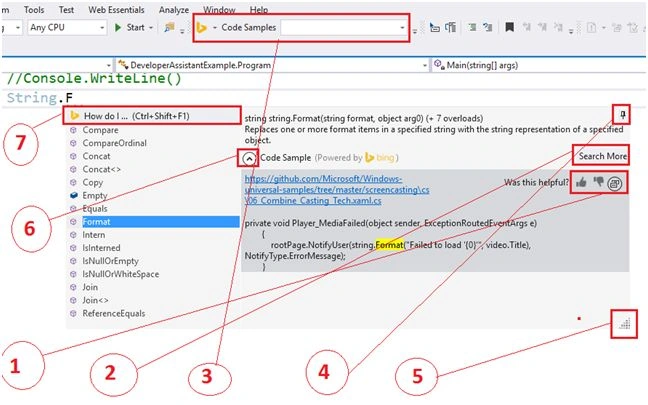Viewport: 648px width, 405px height.
Task: Click the popup resize grip at bottom corner
Action: [x=624, y=323]
